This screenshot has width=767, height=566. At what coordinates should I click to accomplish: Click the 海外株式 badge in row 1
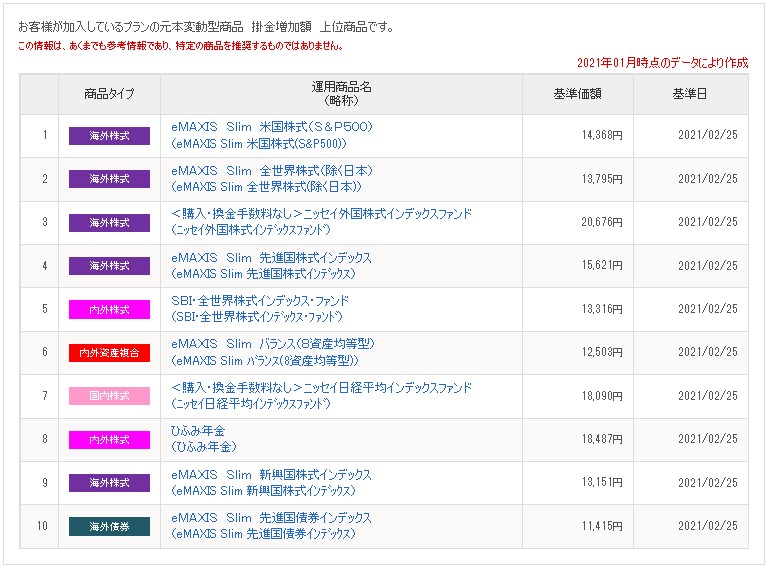point(109,136)
